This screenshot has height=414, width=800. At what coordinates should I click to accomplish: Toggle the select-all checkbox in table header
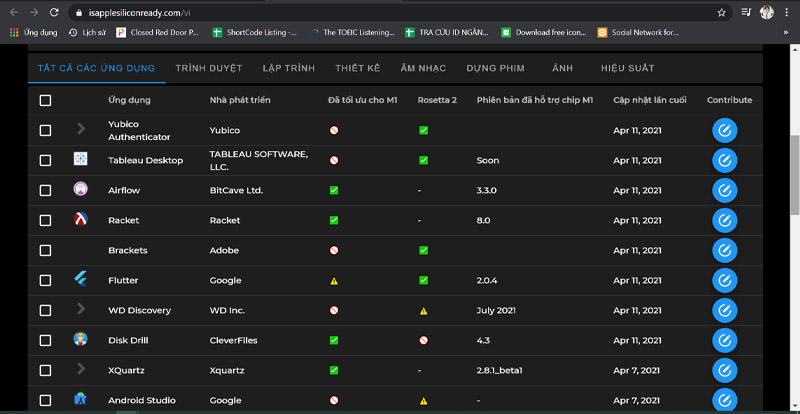tap(45, 100)
